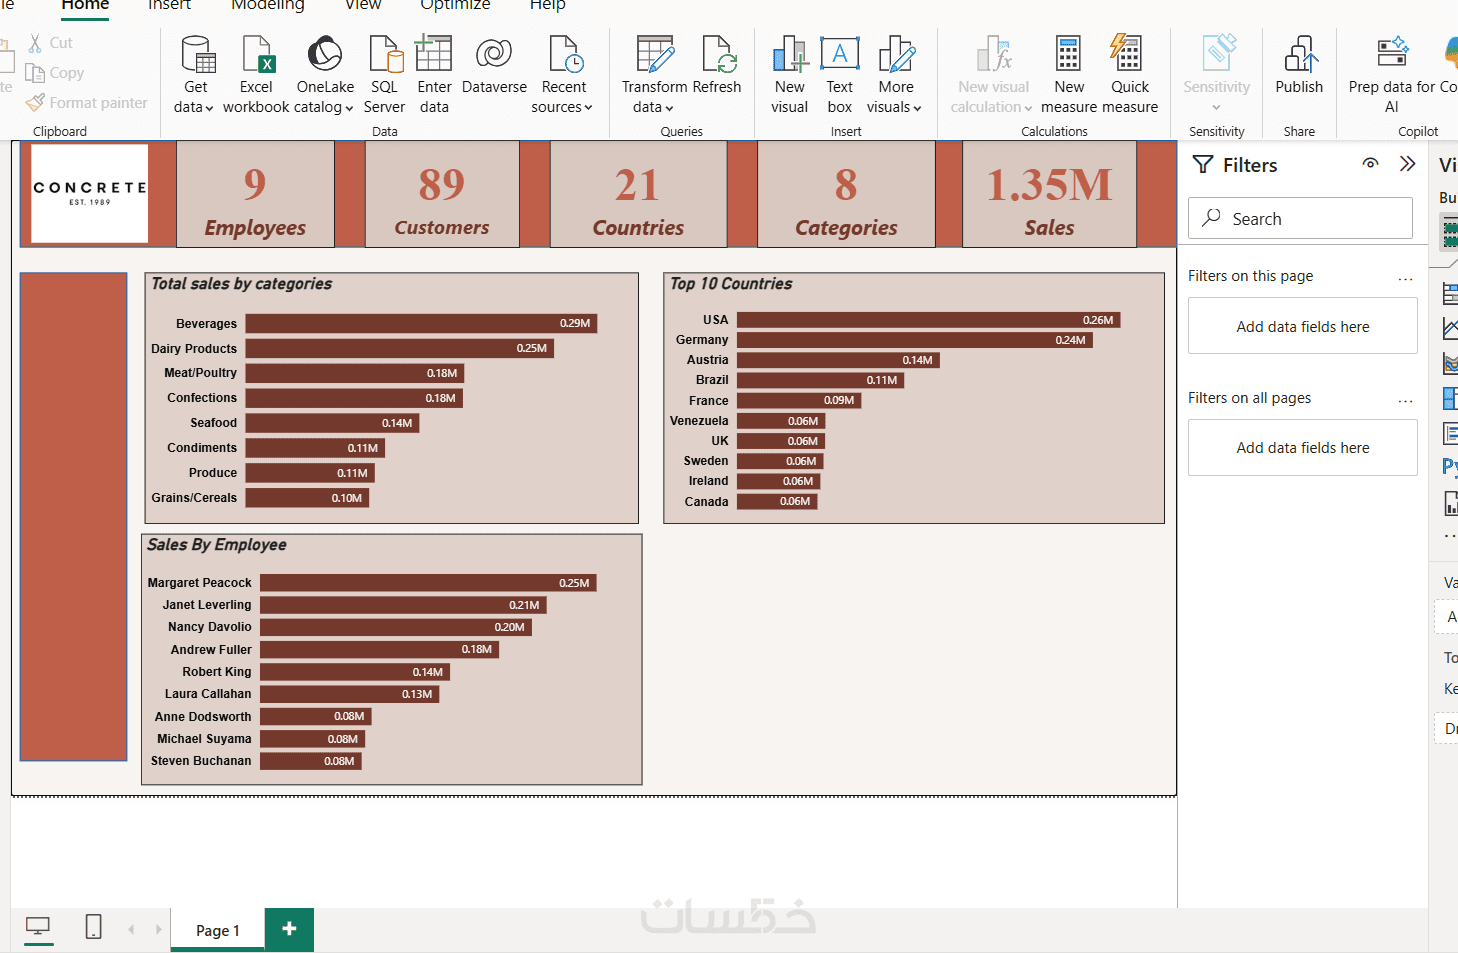Create a Quick measure

tap(1130, 75)
